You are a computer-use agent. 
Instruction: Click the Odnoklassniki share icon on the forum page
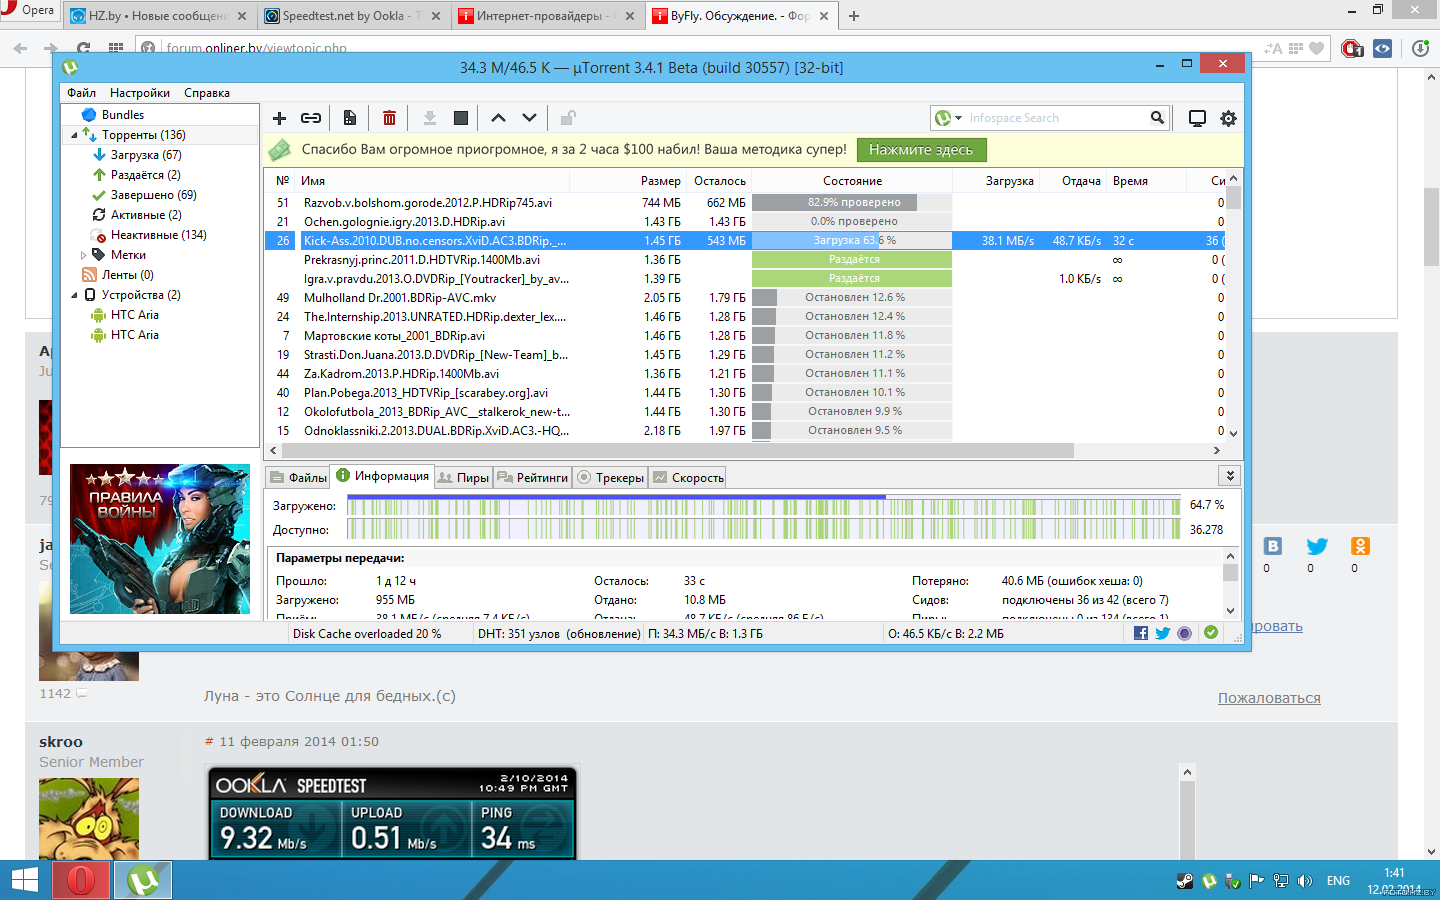coord(1360,546)
